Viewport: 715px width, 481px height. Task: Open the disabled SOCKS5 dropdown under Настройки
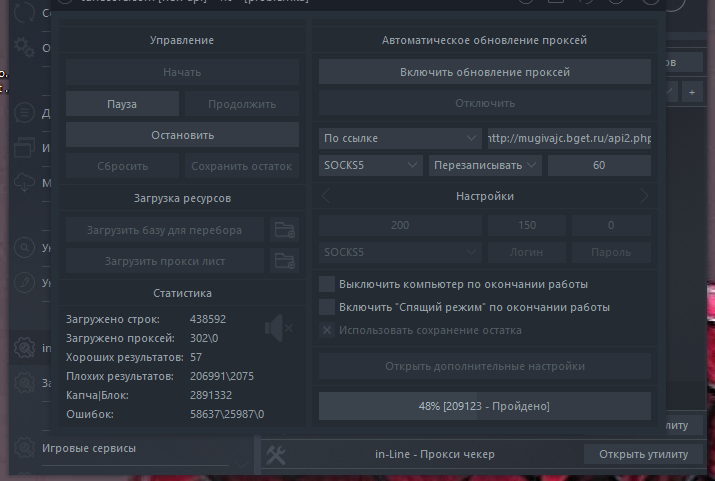[400, 252]
